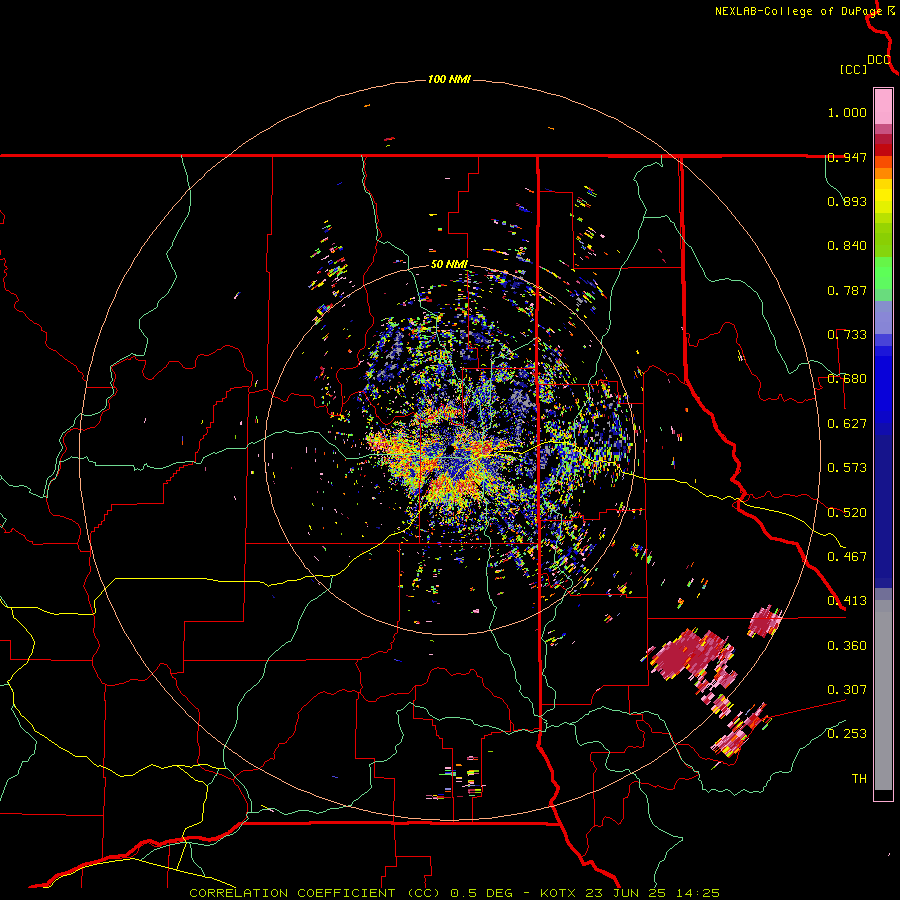The image size is (900, 900).
Task: Click the bright green color bar segment
Action: click(x=883, y=273)
